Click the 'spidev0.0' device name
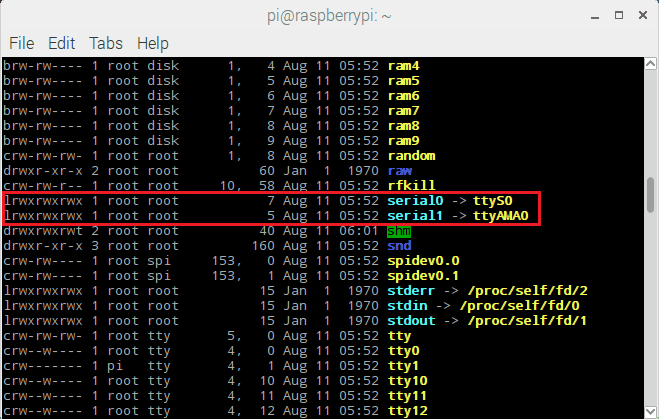 (x=423, y=261)
